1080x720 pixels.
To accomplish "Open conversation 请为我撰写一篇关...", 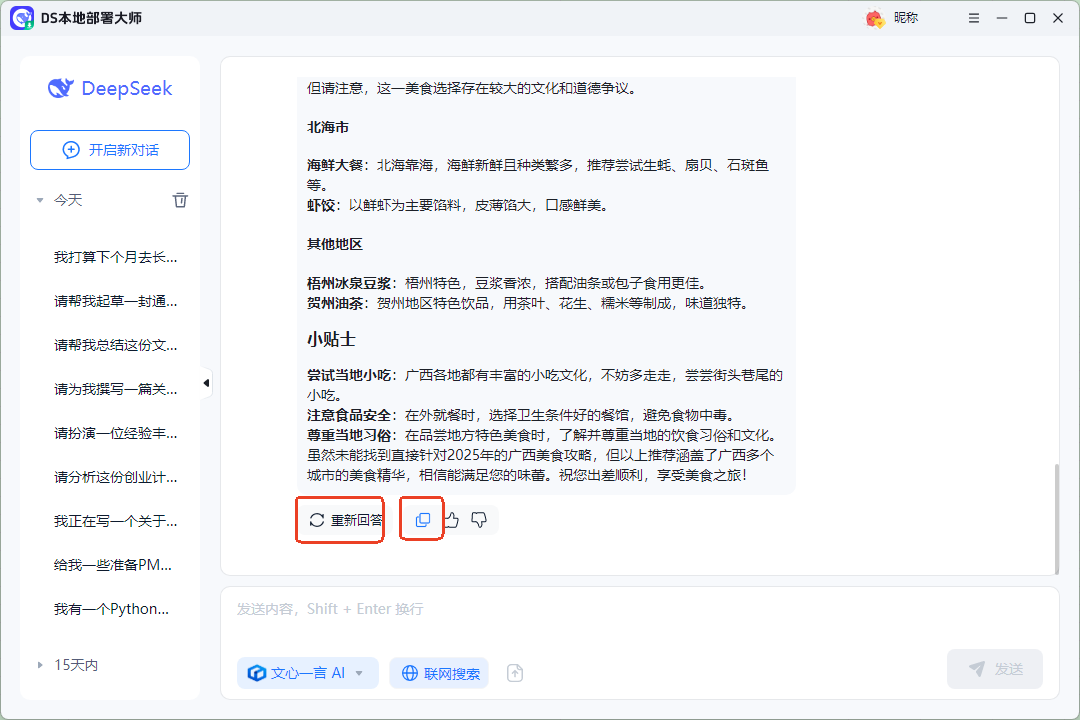I will pos(116,389).
